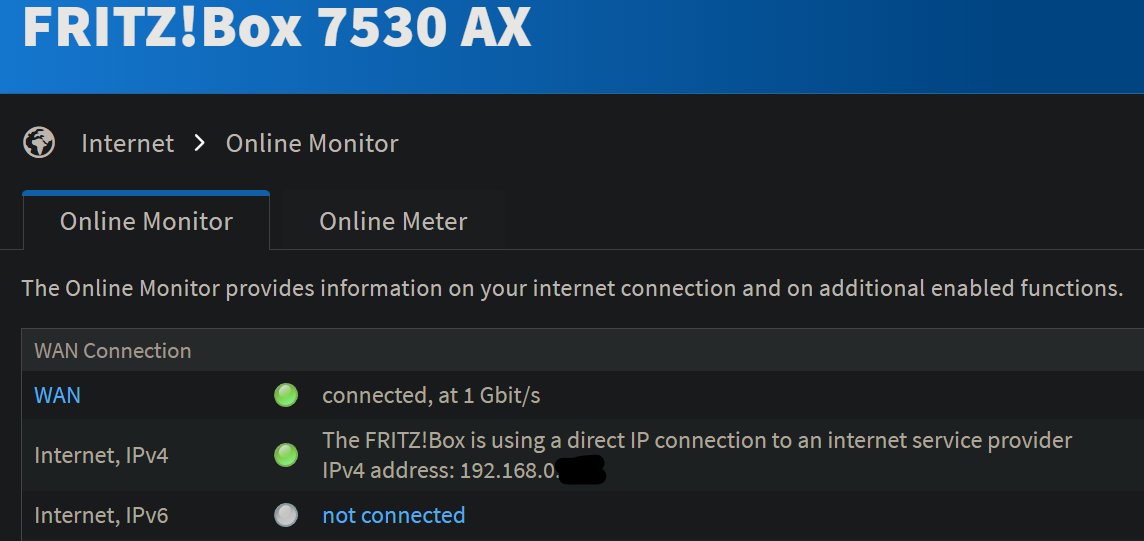Click the blacked-out IPv4 address redaction
Screen dimensions: 1144x541
581,471
